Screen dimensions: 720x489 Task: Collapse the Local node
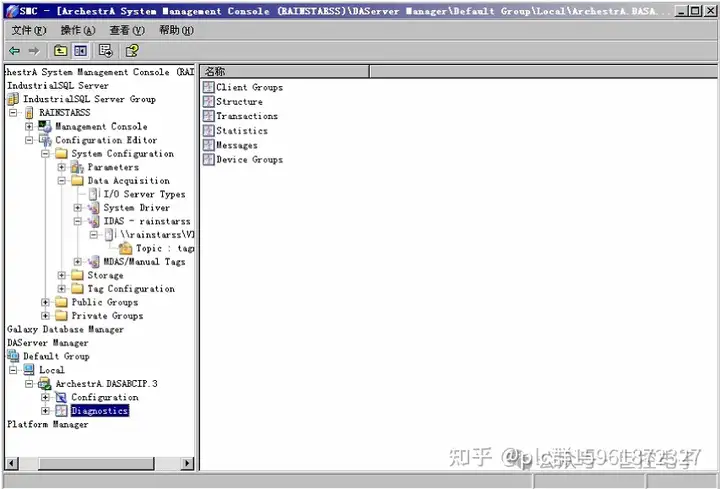[13, 370]
